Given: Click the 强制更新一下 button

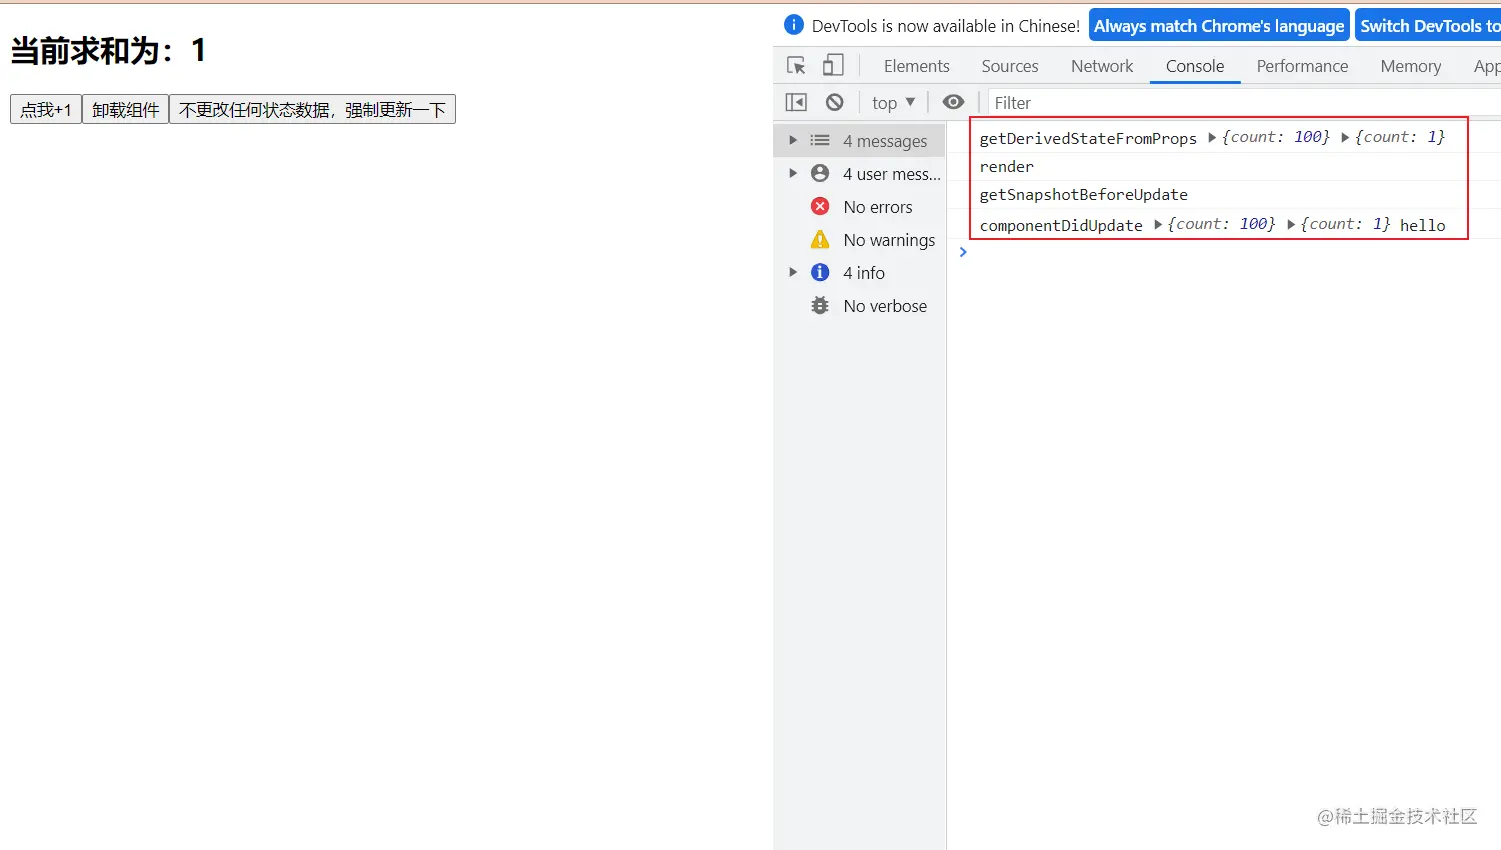Looking at the screenshot, I should (312, 109).
